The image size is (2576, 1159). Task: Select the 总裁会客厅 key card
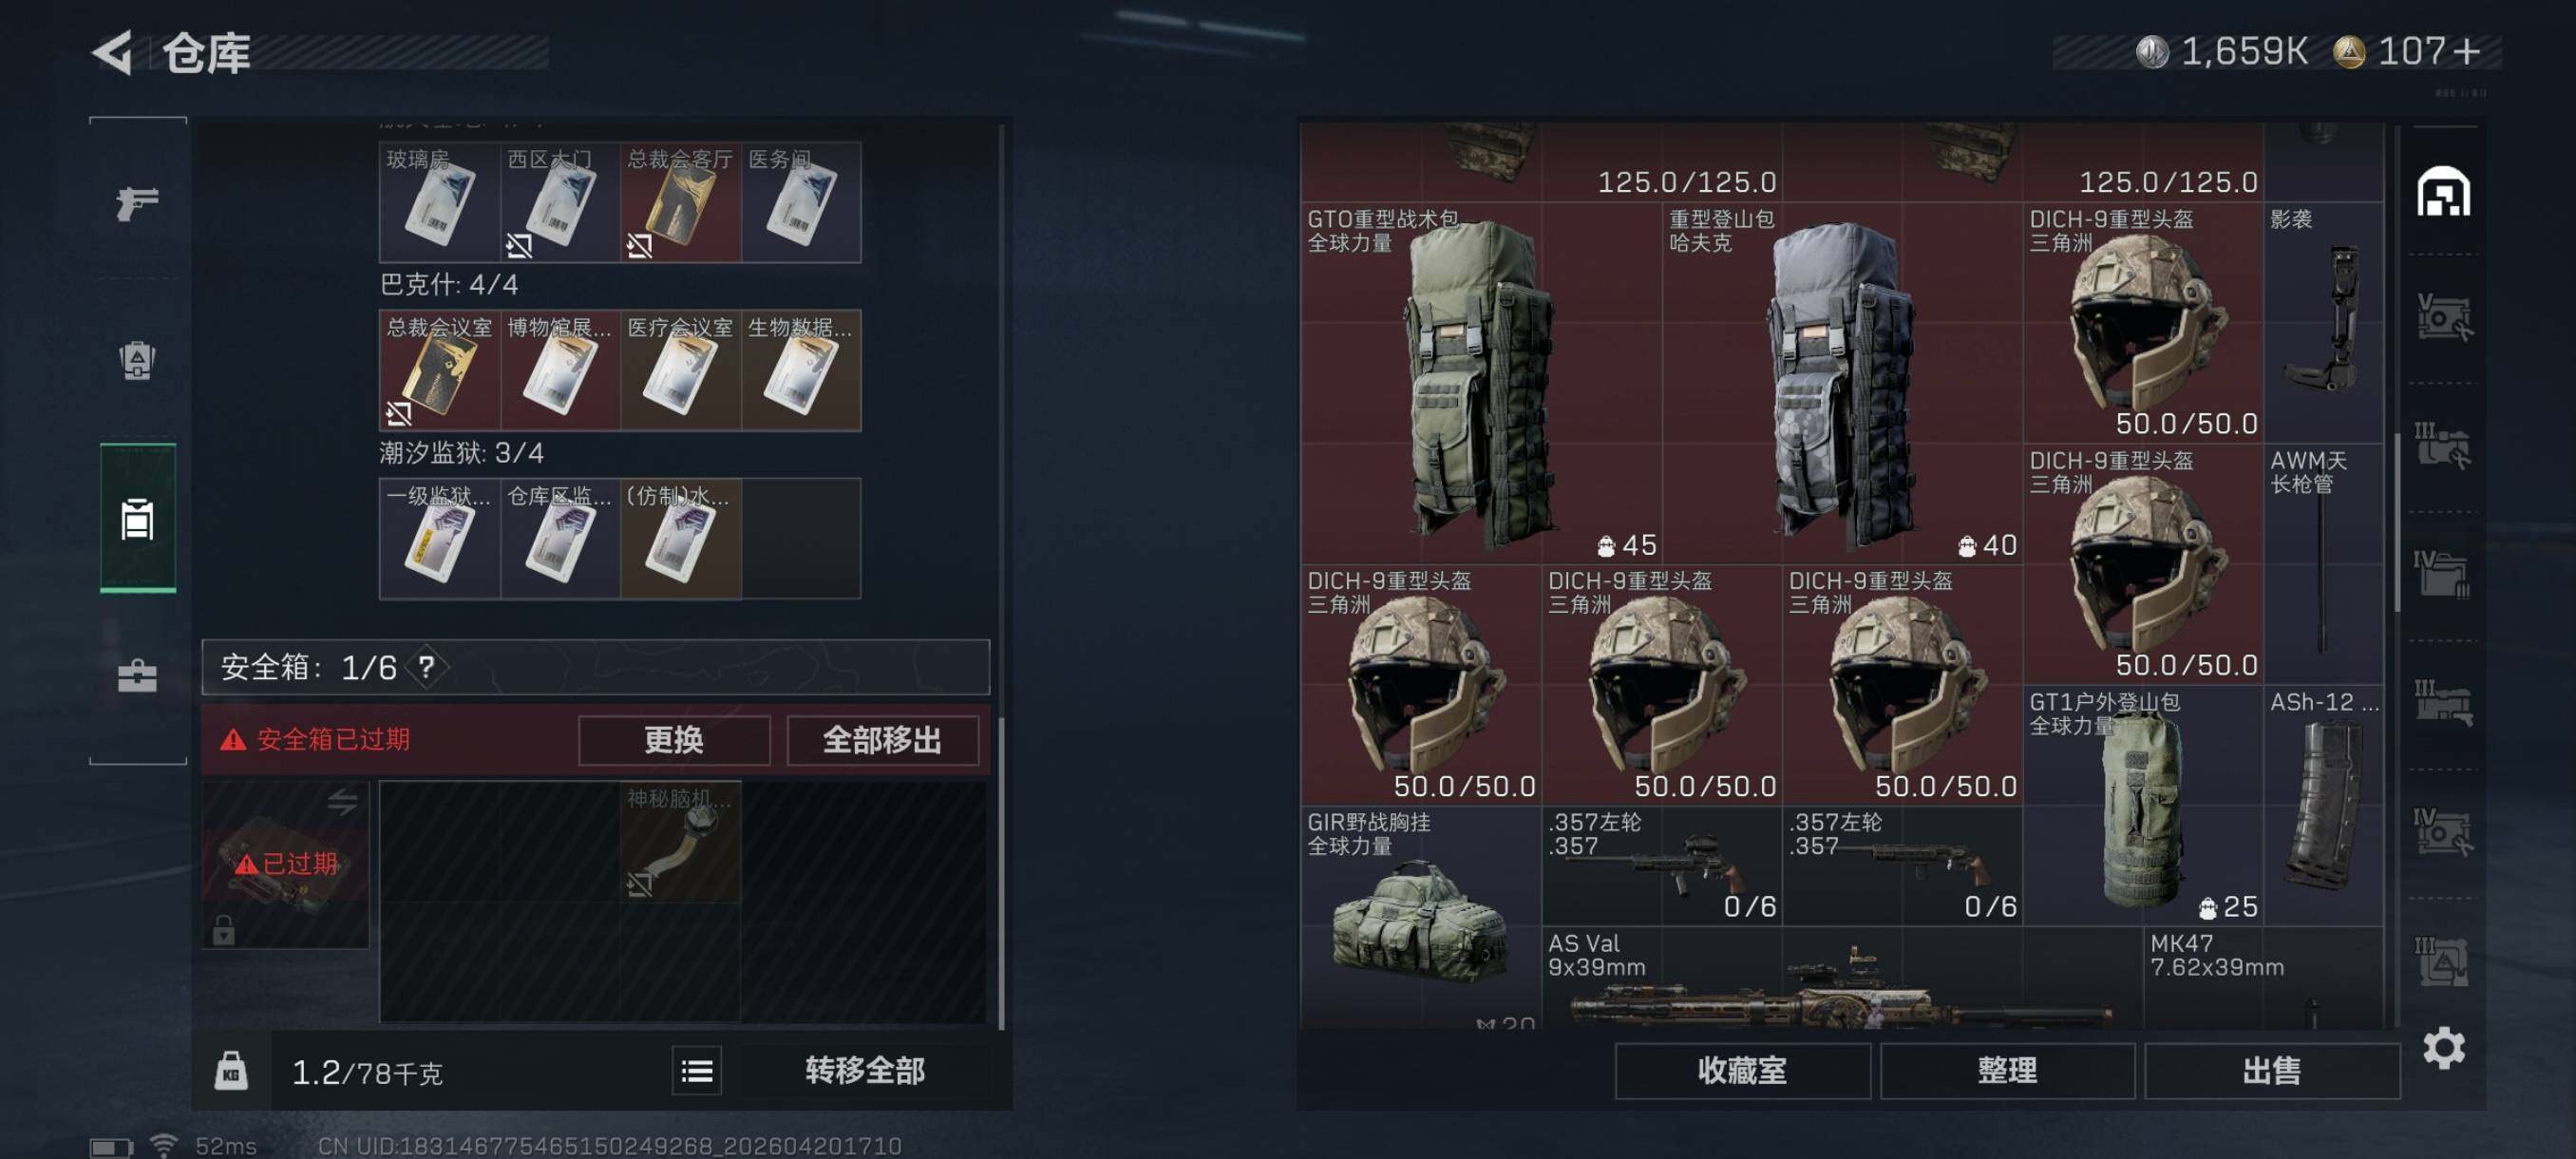[x=680, y=202]
